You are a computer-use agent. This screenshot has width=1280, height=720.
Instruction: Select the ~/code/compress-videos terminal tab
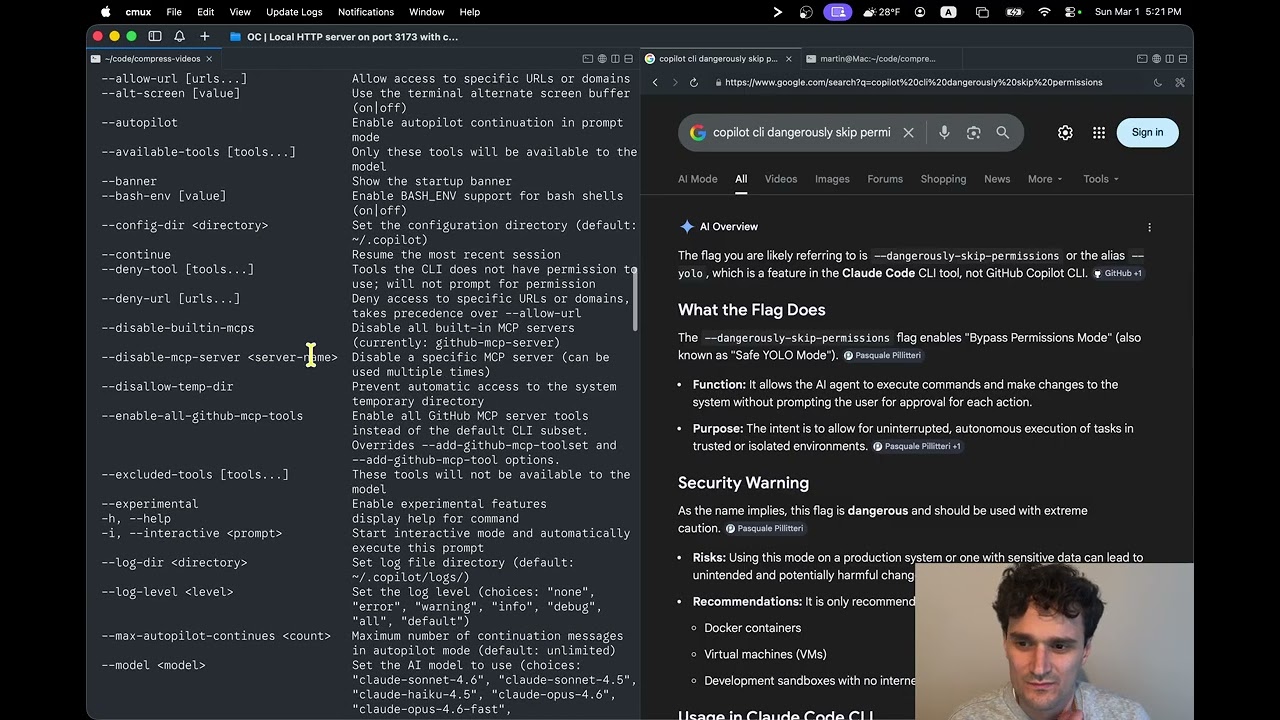[152, 59]
